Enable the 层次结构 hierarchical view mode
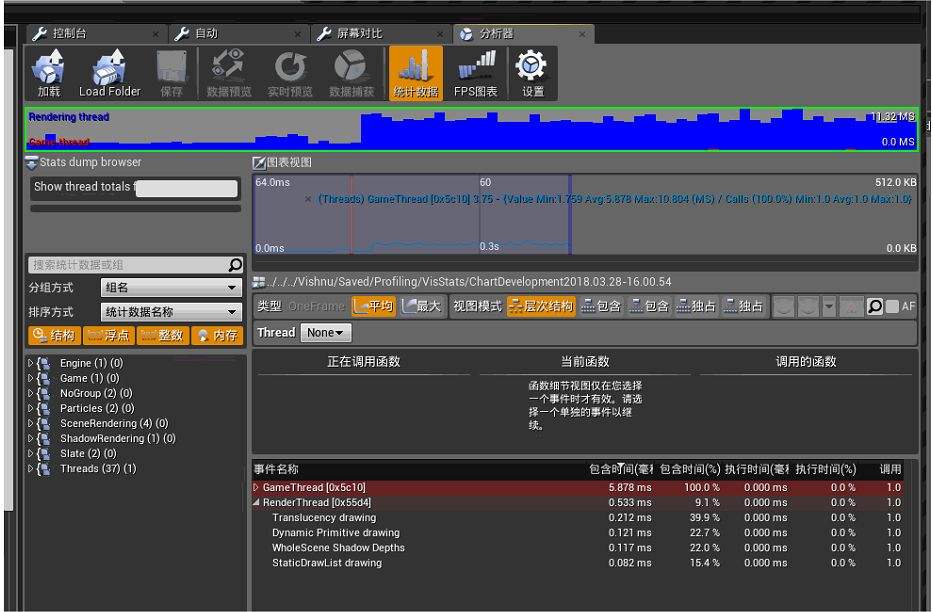This screenshot has width=933, height=612. coord(541,306)
